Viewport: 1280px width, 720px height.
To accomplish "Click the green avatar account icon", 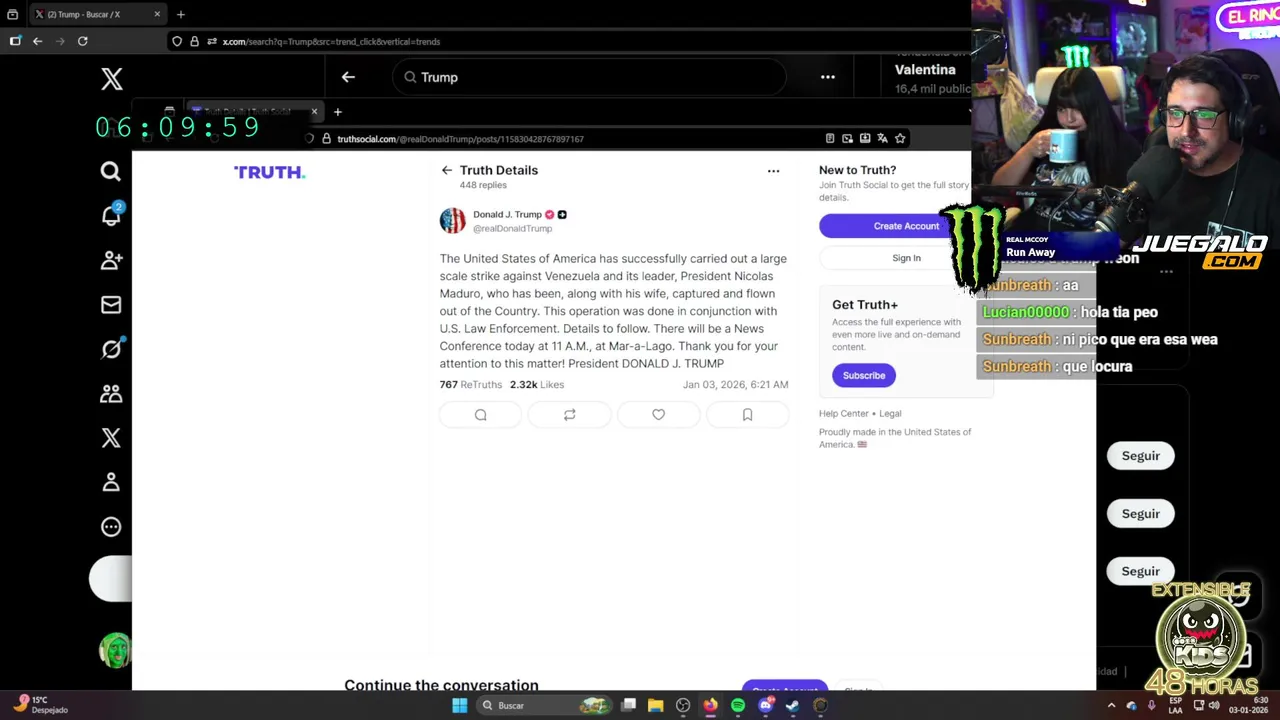I will click(x=115, y=650).
